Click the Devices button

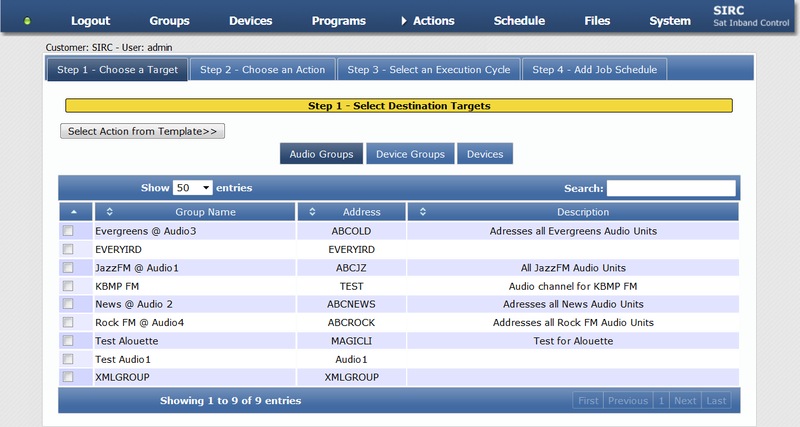485,154
